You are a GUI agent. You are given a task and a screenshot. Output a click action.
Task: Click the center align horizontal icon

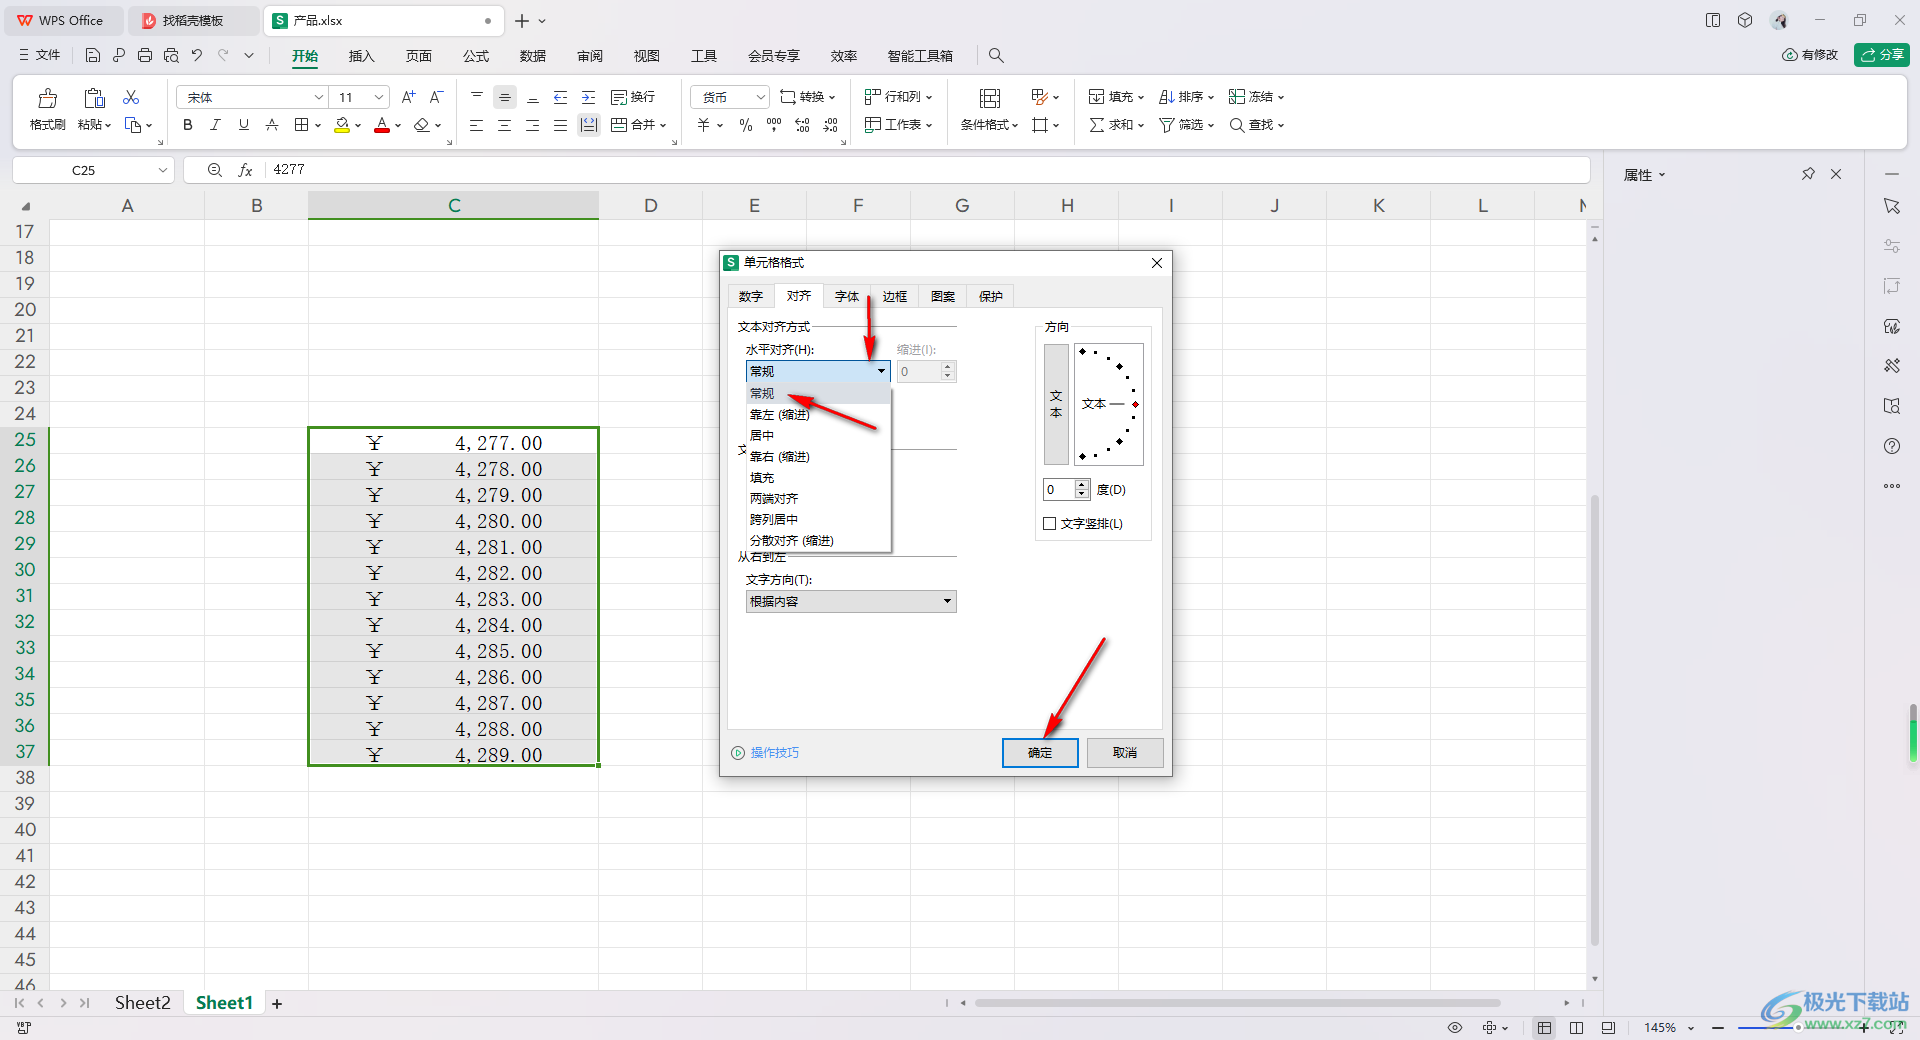(504, 125)
